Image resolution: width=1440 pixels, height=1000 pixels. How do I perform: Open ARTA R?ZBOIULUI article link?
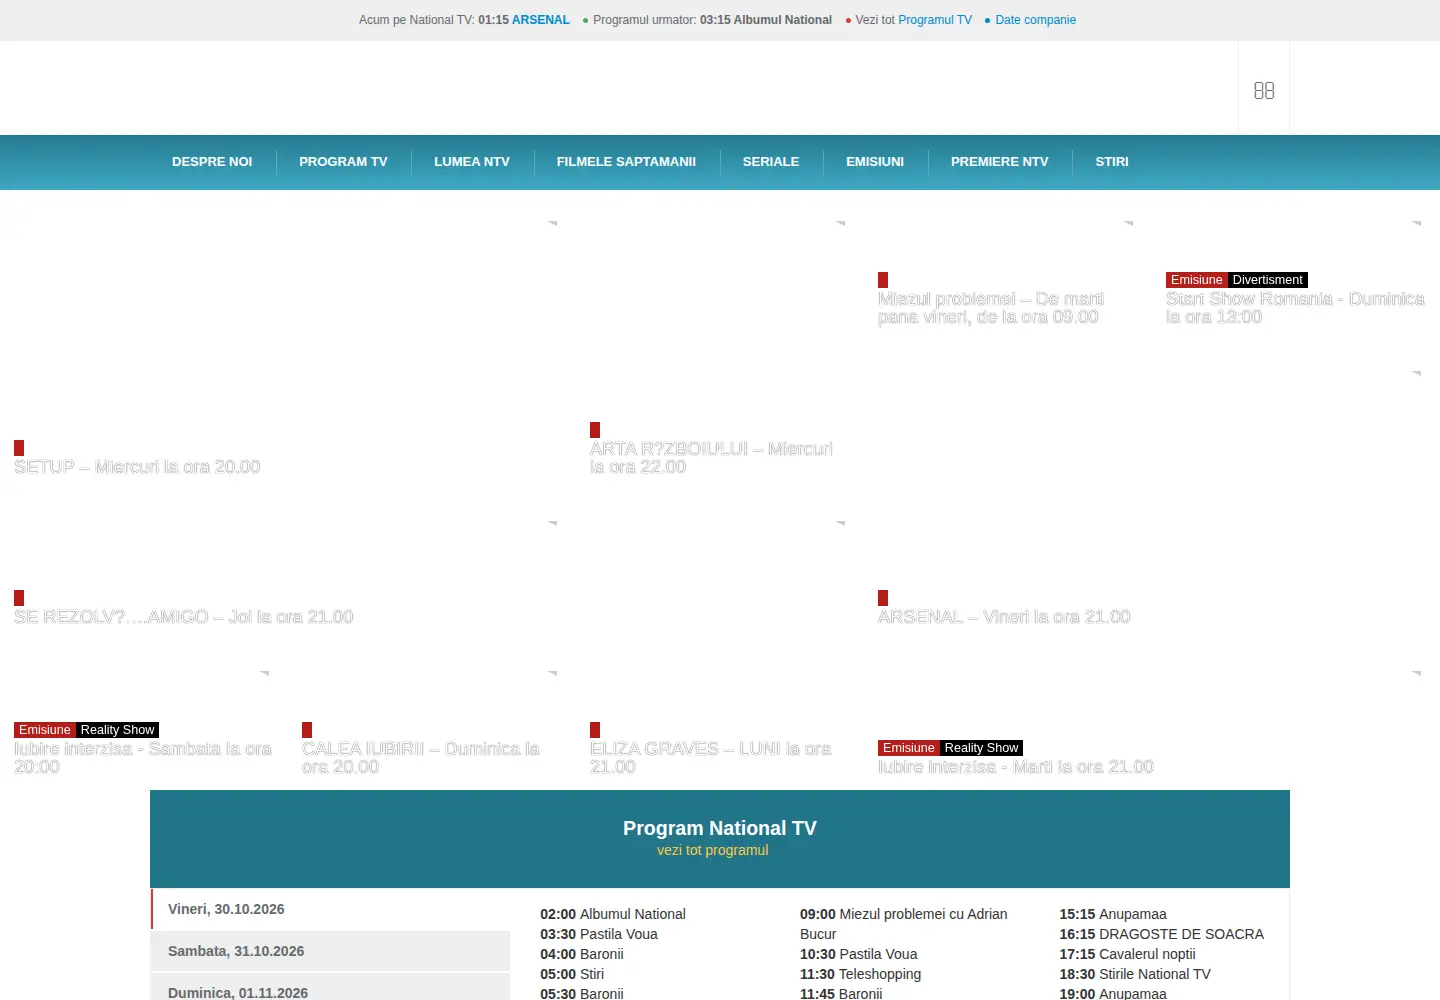coord(711,458)
